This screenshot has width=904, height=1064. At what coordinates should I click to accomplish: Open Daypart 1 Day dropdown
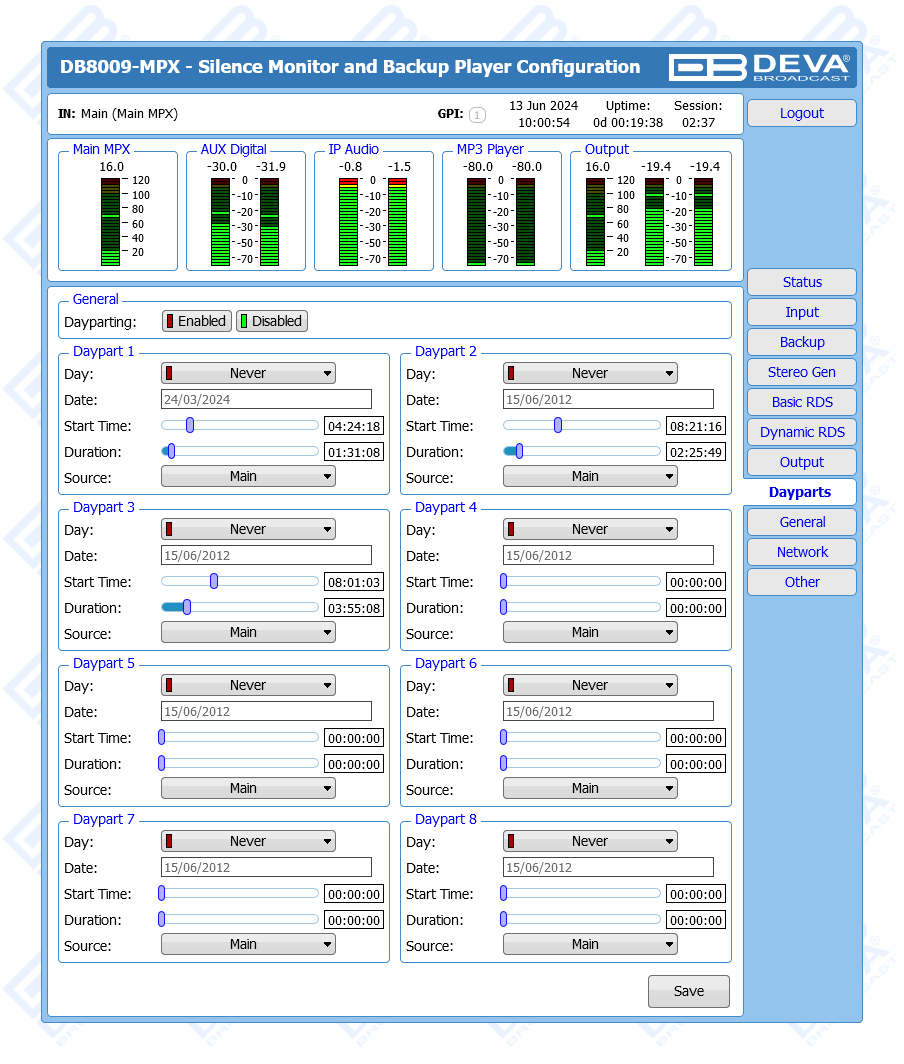248,373
